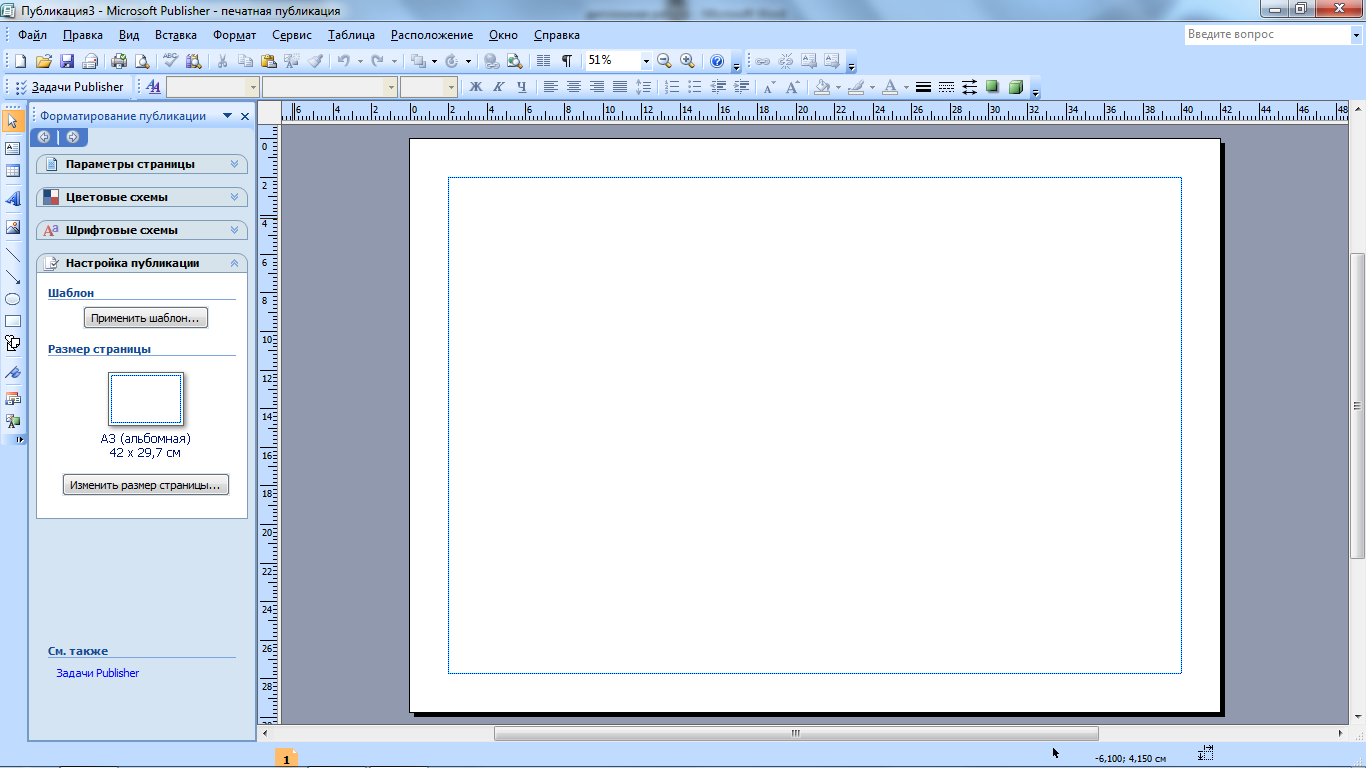The width and height of the screenshot is (1366, 768).
Task: Toggle special characters pilcrow display
Action: point(567,61)
